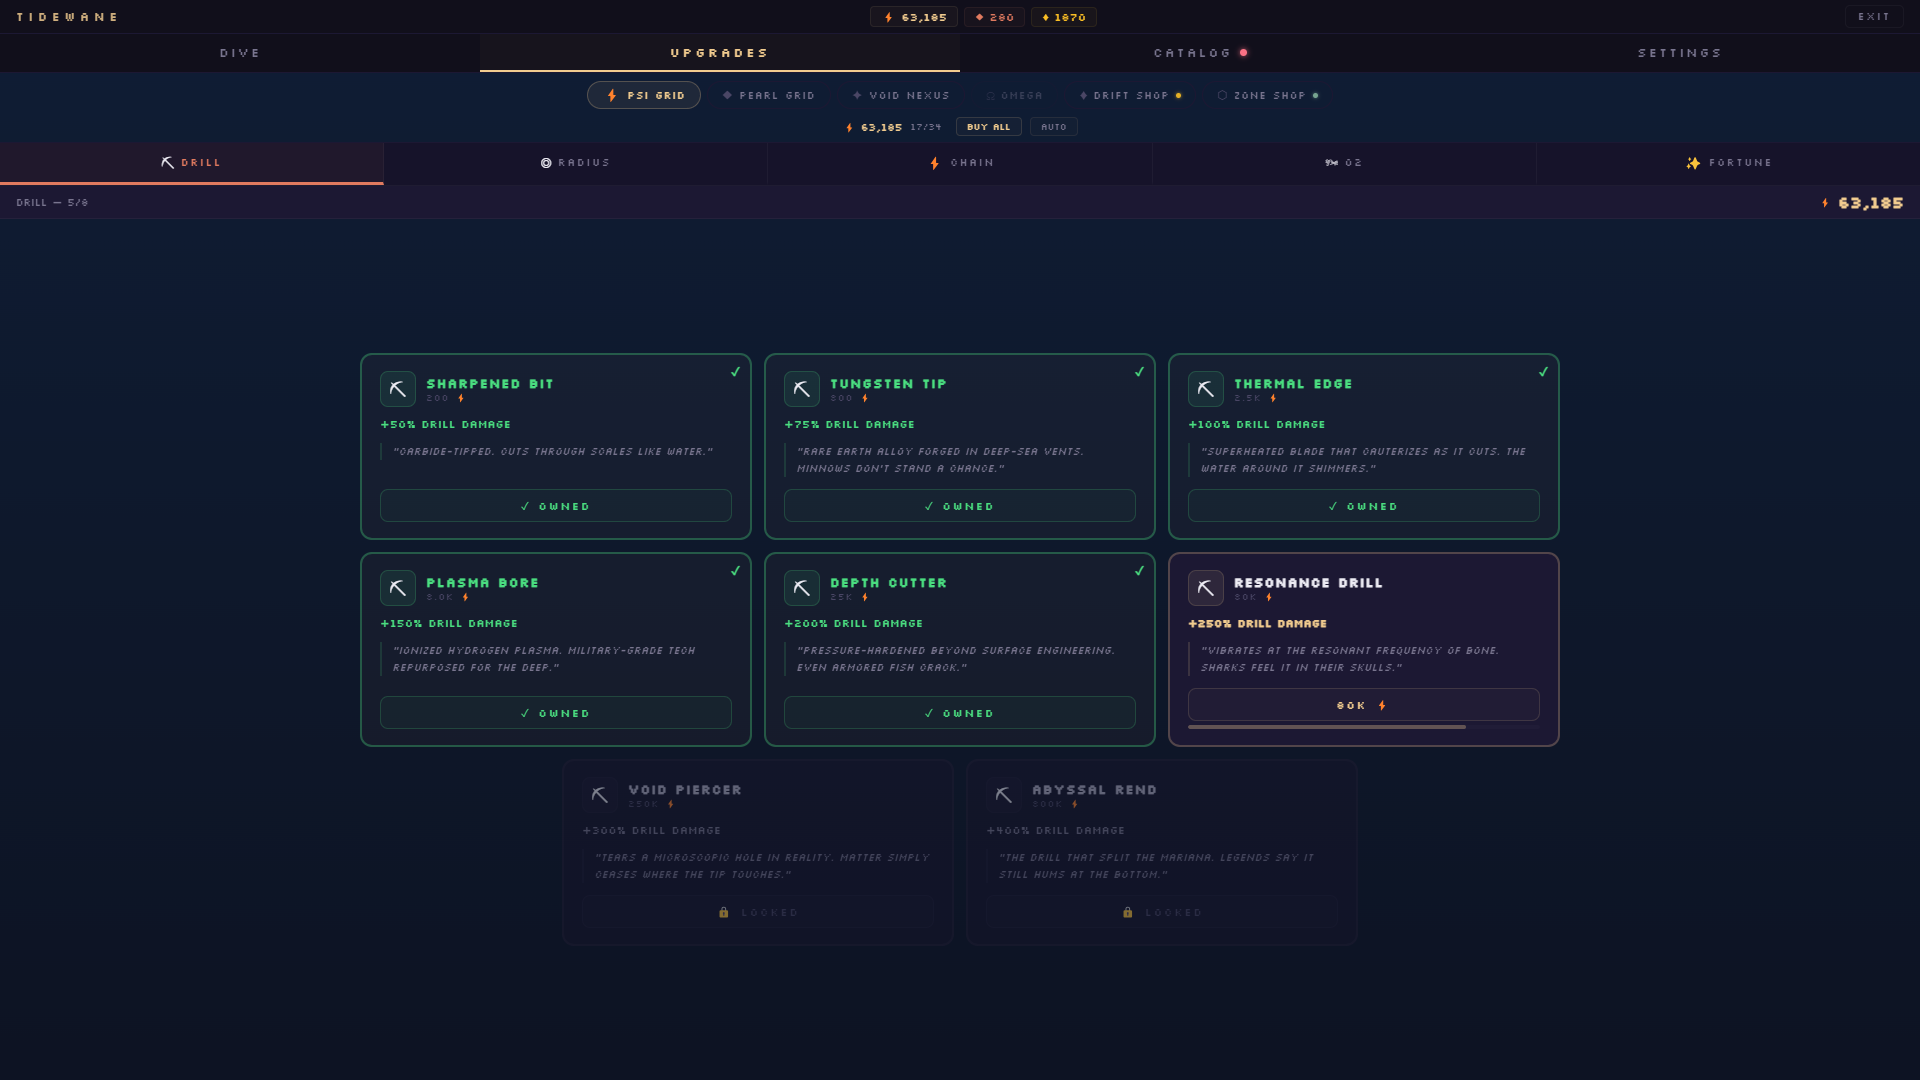The image size is (1920, 1080).
Task: Select the PSI Grid currency pill
Action: pos(644,96)
